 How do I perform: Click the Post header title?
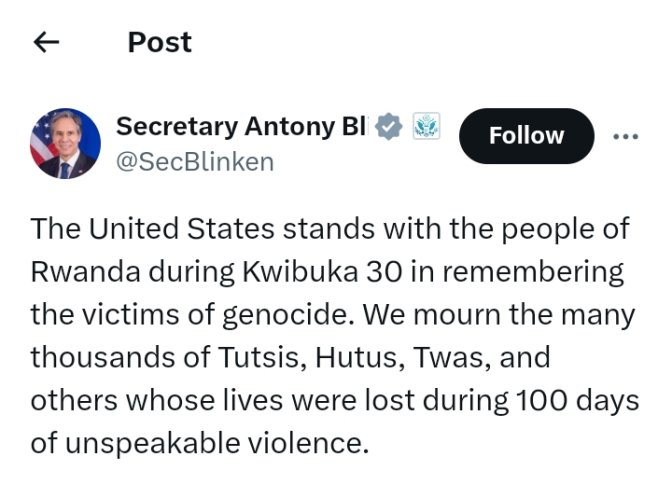pyautogui.click(x=159, y=42)
